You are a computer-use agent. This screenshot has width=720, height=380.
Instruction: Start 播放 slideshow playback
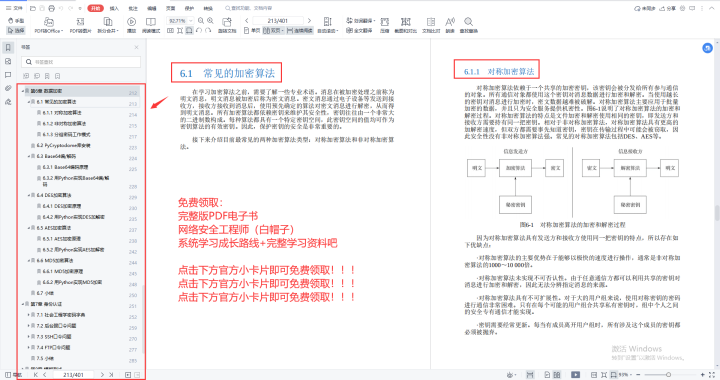pyautogui.click(x=131, y=25)
